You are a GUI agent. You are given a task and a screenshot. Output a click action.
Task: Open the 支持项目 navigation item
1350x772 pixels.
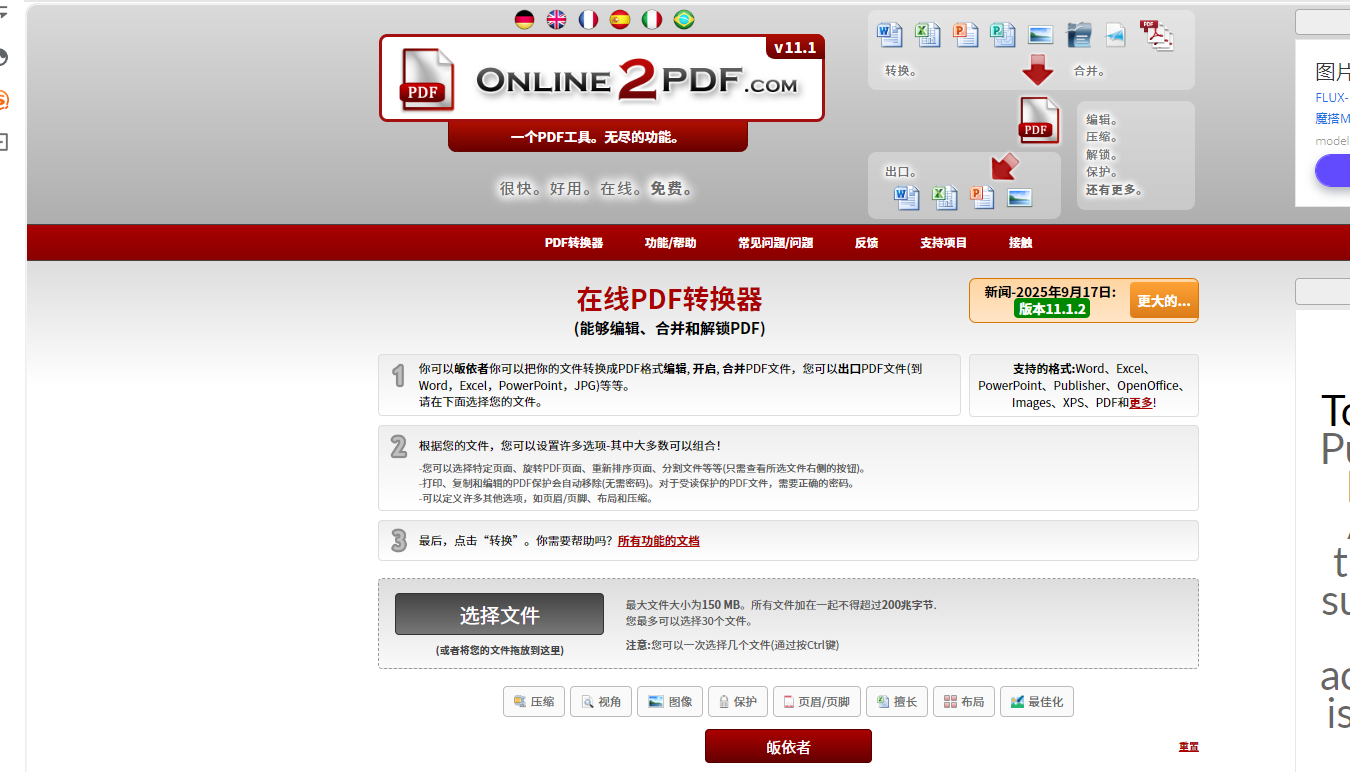(x=943, y=243)
